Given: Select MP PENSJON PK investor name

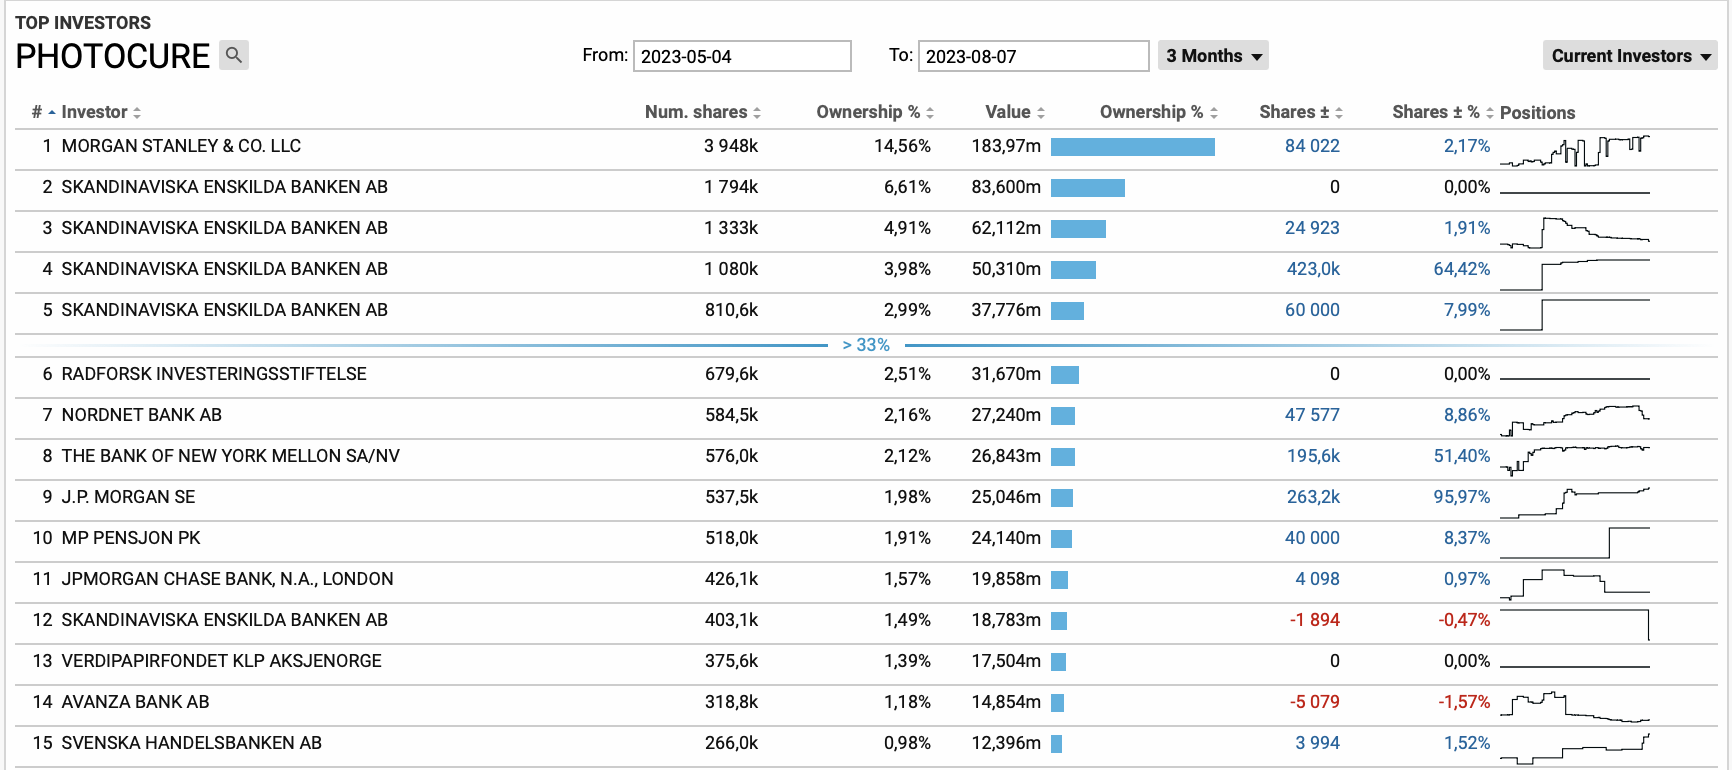Looking at the screenshot, I should pos(131,538).
